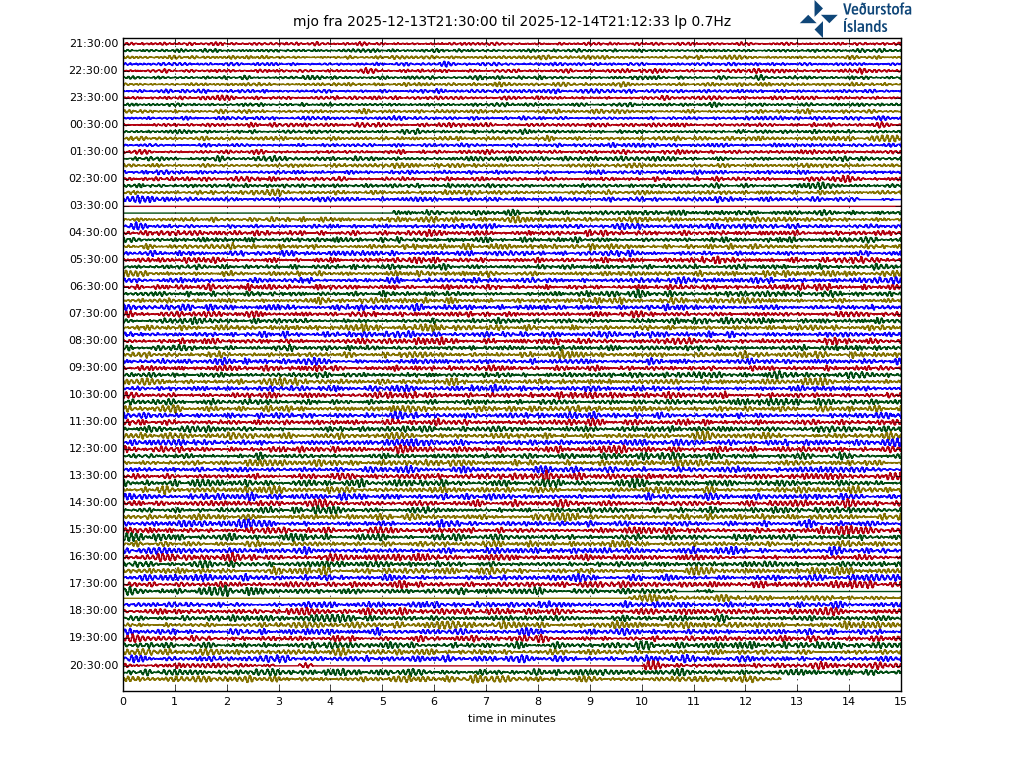Click the 5 minute x-axis tick label
The width and height of the screenshot is (1024, 768).
pyautogui.click(x=382, y=702)
